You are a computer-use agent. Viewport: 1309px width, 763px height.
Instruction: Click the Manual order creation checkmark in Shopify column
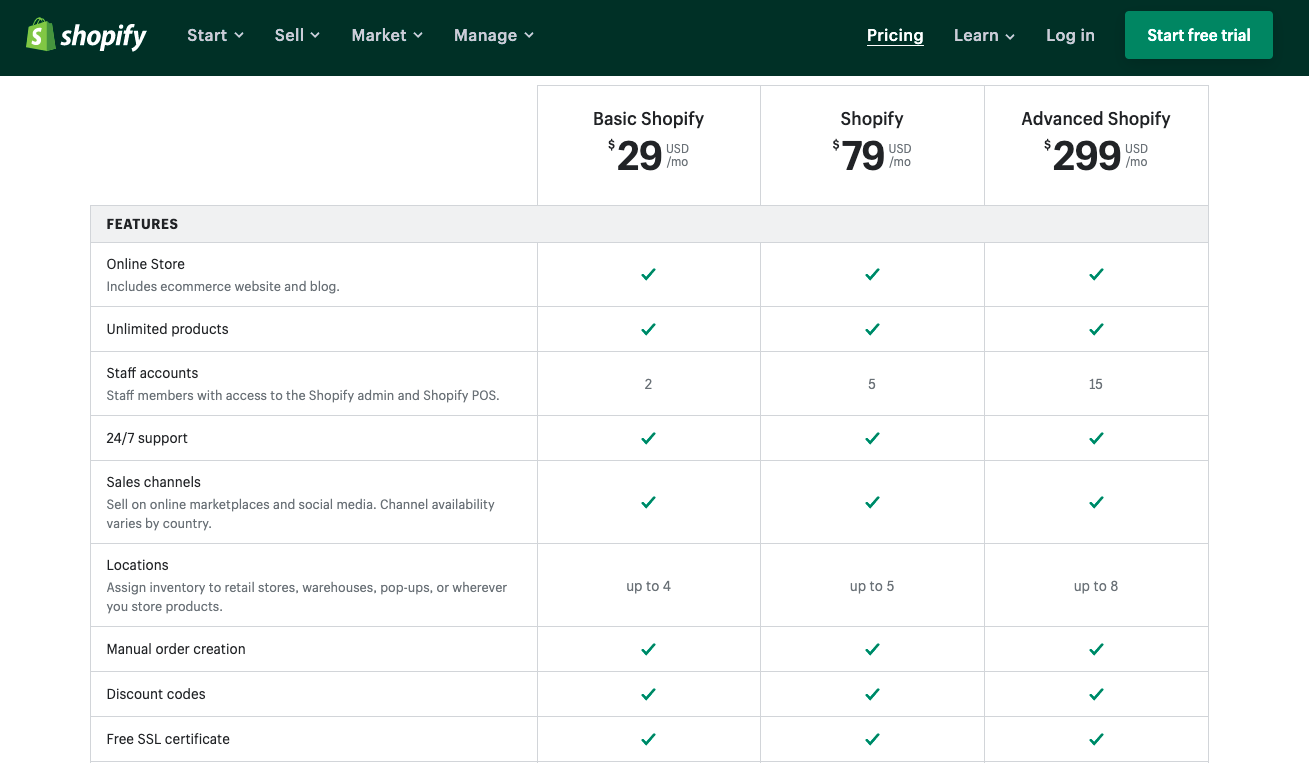point(871,648)
